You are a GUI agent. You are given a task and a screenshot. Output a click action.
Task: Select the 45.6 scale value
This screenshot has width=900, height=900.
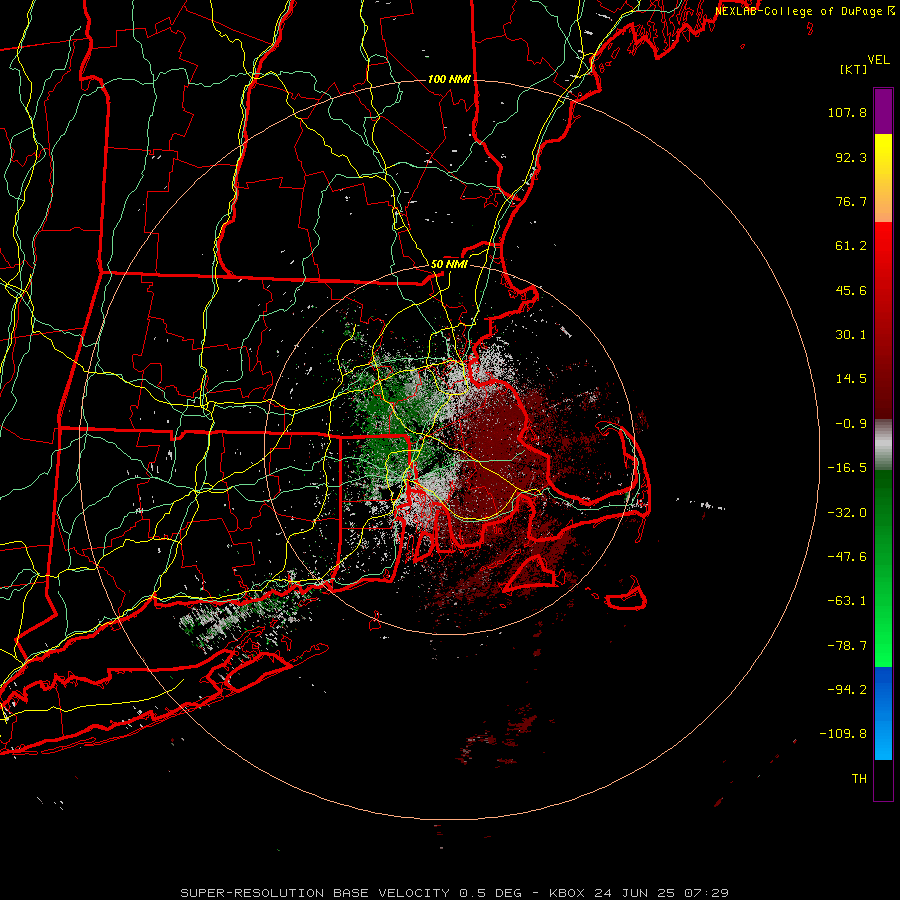(851, 290)
